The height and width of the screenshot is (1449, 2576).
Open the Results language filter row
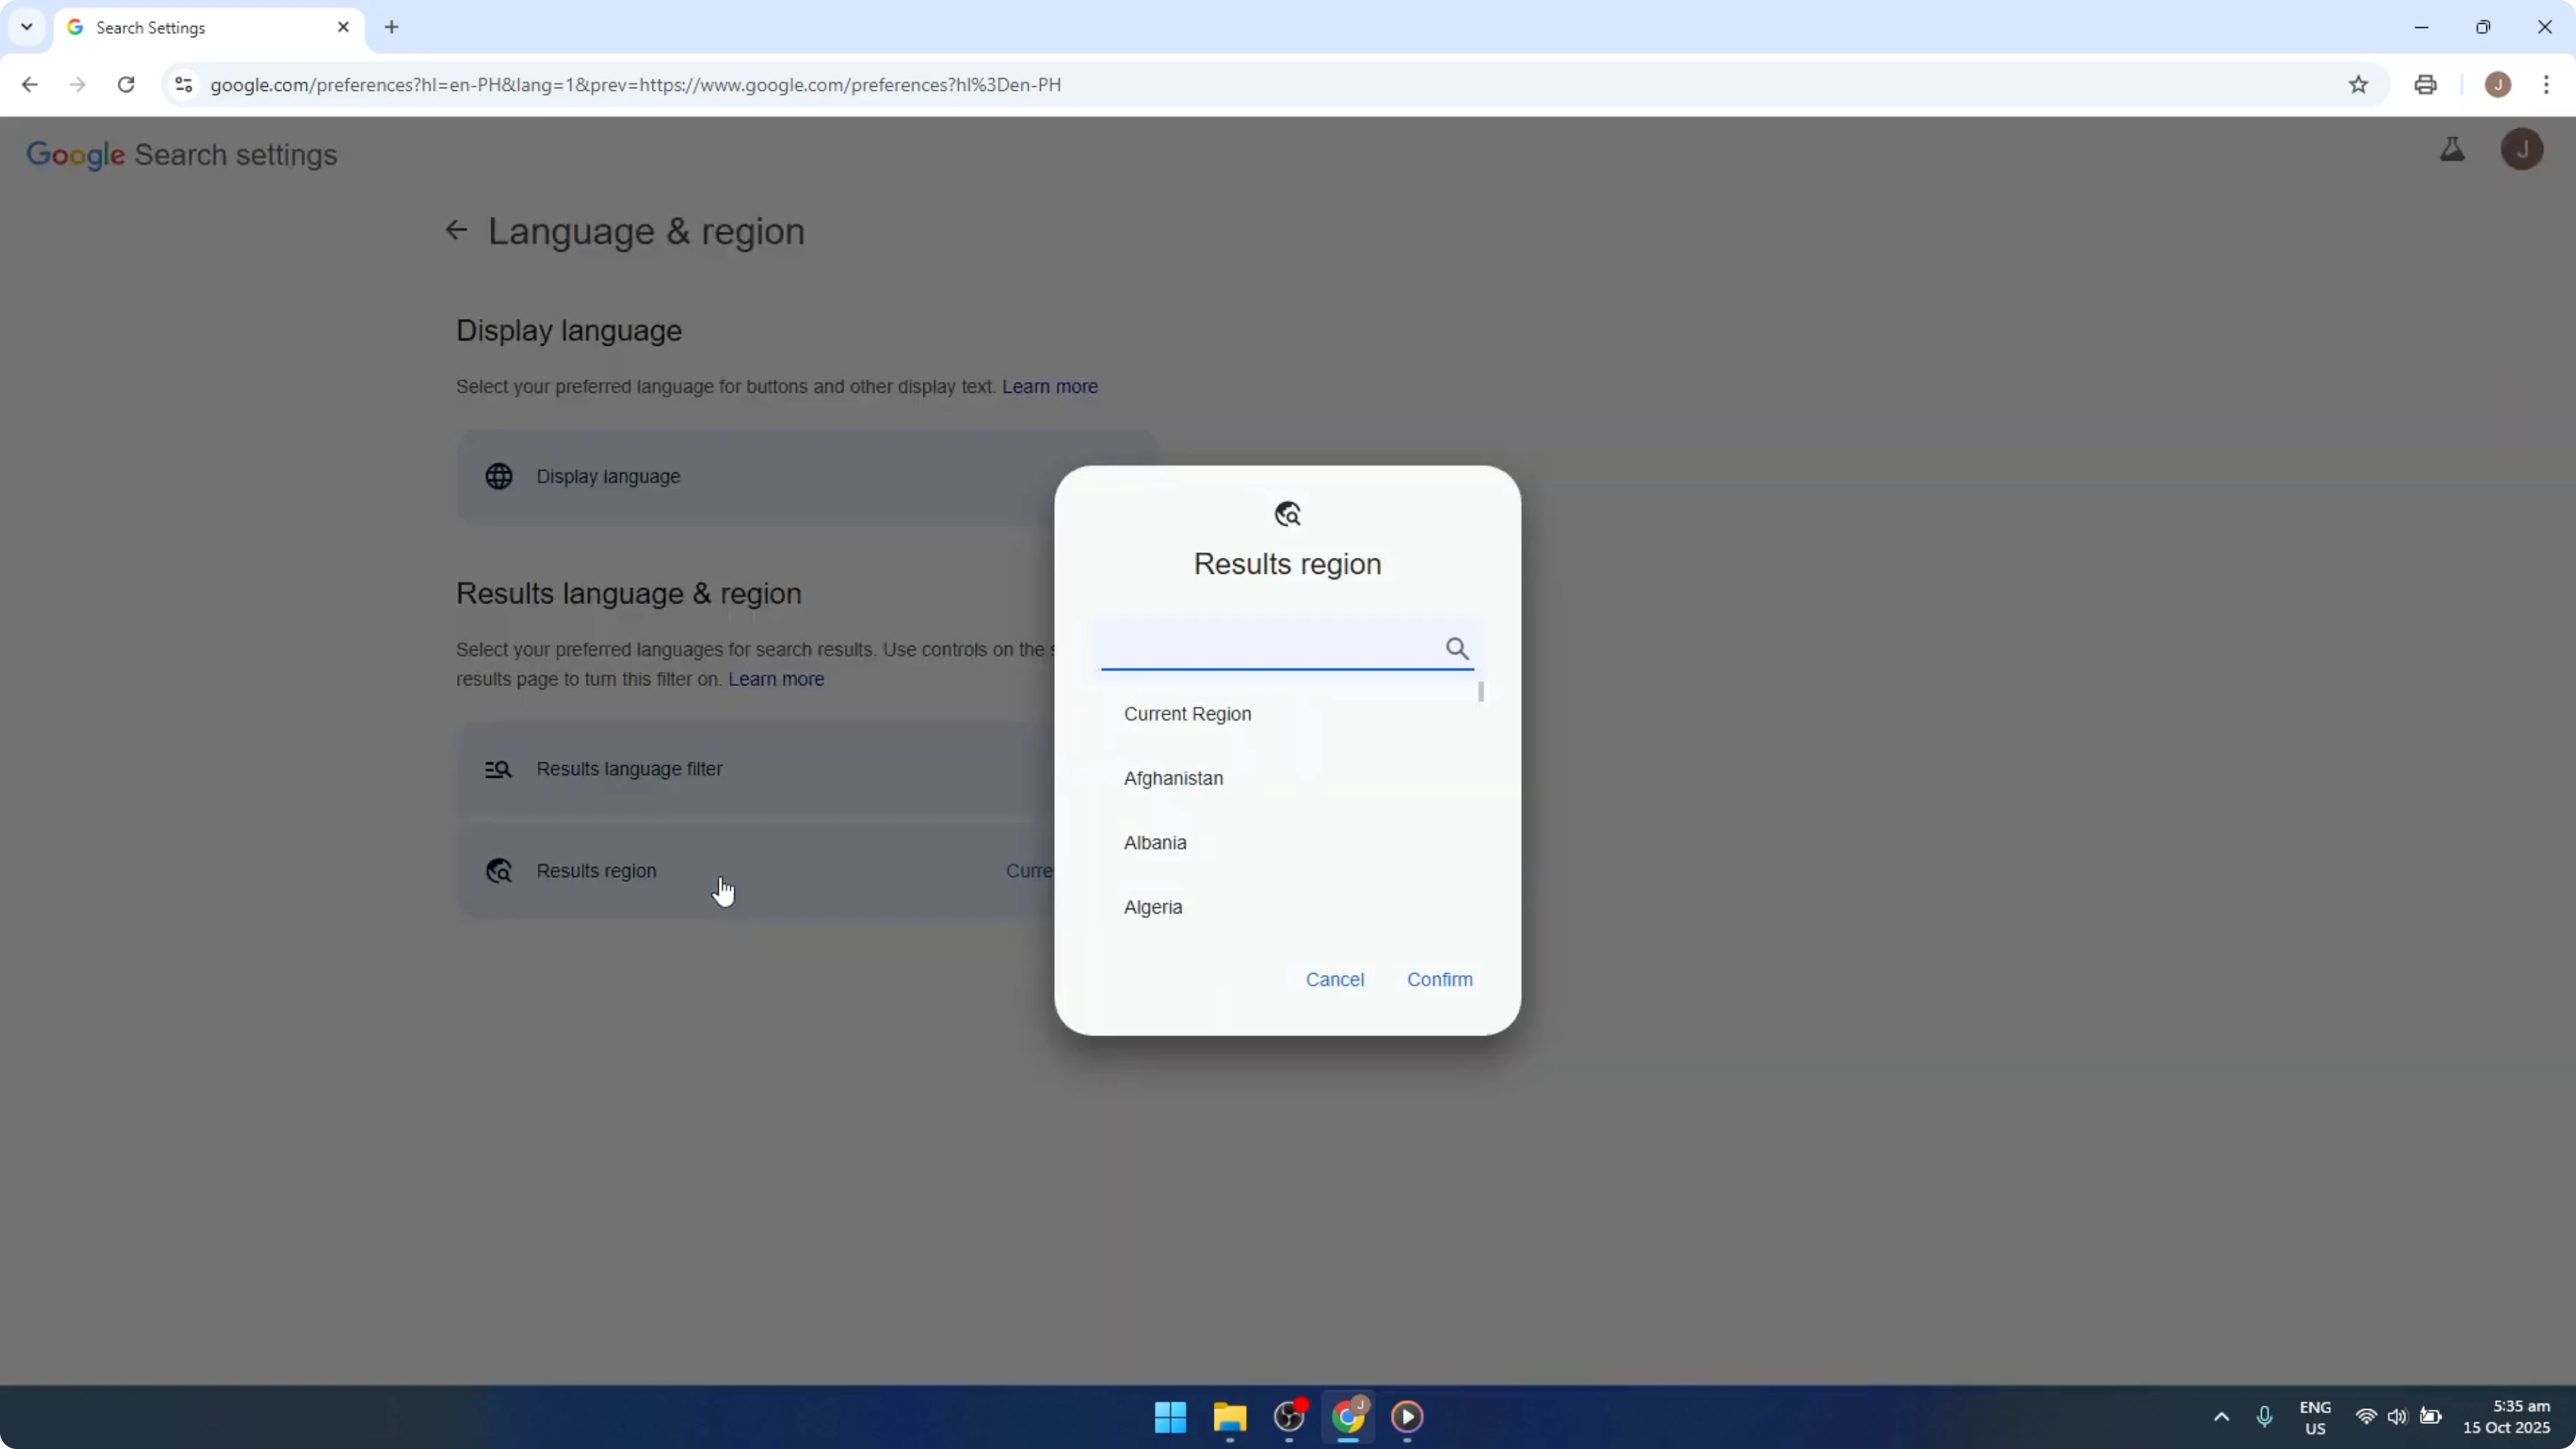tap(807, 769)
